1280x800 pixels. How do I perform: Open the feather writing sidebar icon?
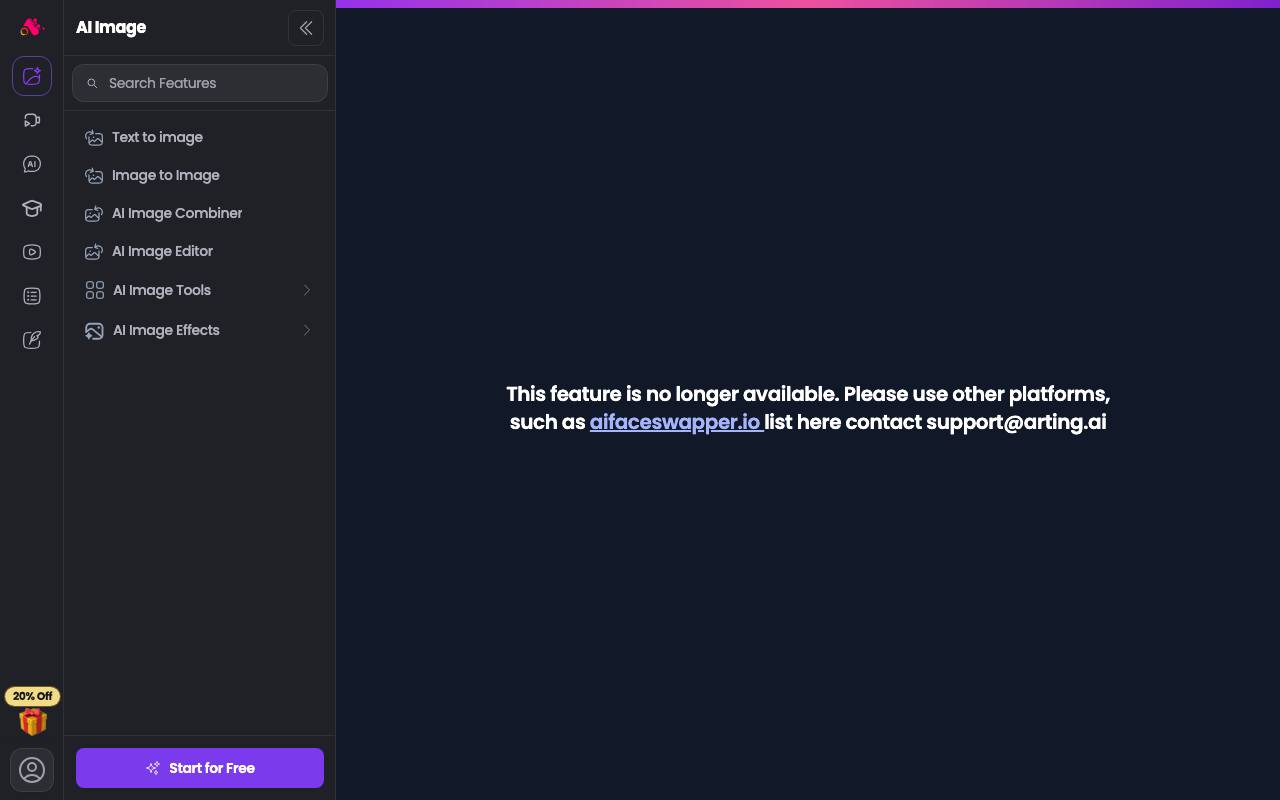click(32, 340)
